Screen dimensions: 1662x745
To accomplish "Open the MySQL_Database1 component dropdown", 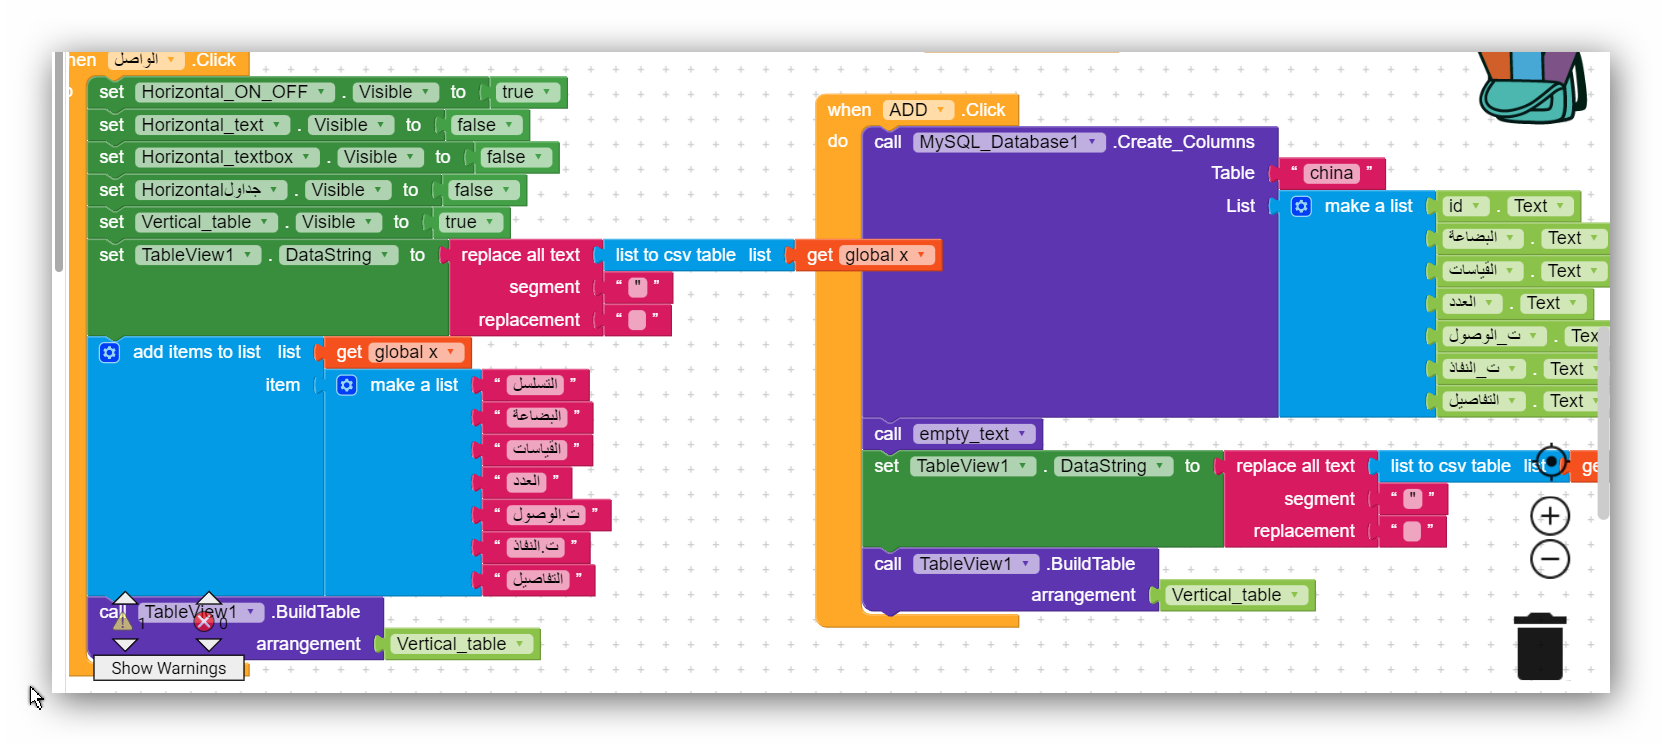I will point(1009,142).
